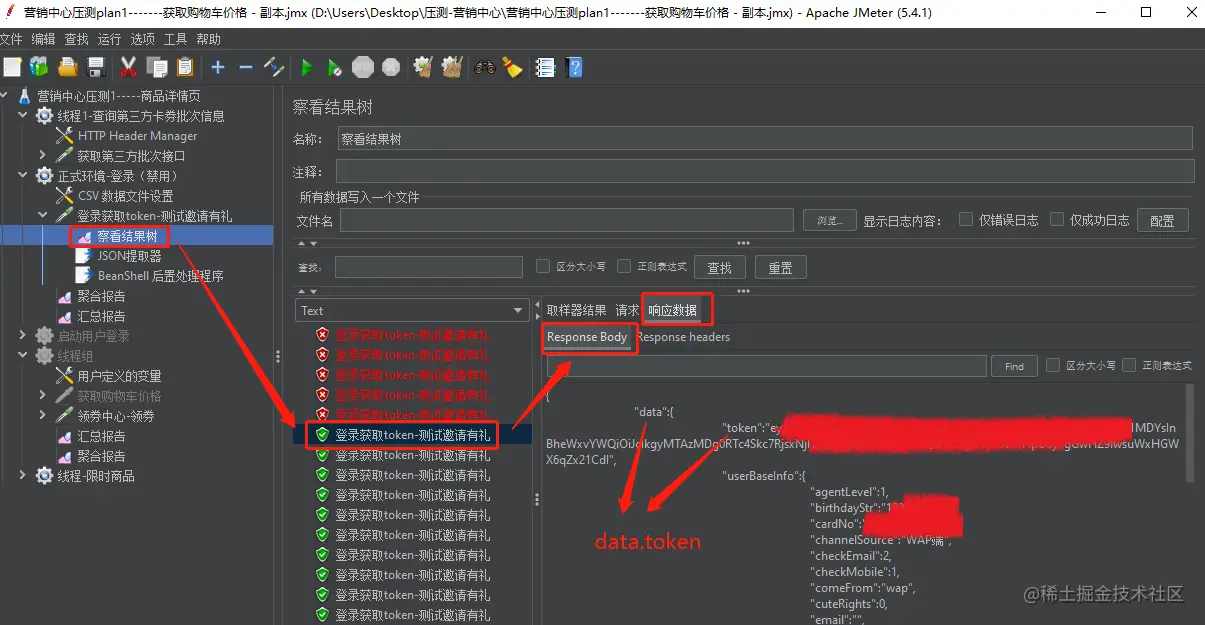Open the Text format dropdown
The width and height of the screenshot is (1205, 625).
pos(412,310)
